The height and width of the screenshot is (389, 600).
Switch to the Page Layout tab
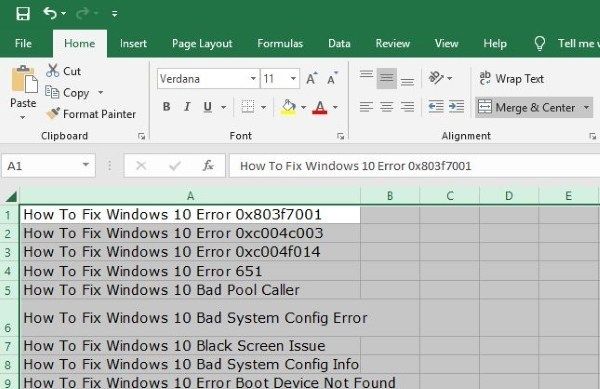tap(202, 44)
